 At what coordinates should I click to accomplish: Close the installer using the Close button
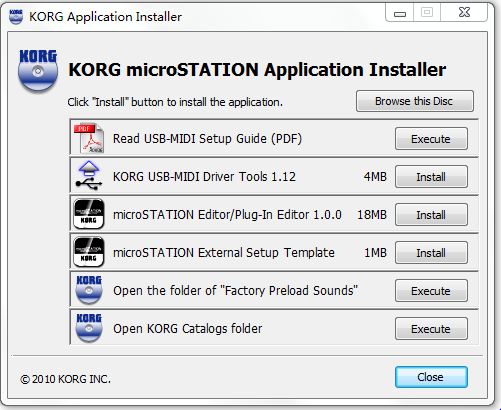coord(431,377)
